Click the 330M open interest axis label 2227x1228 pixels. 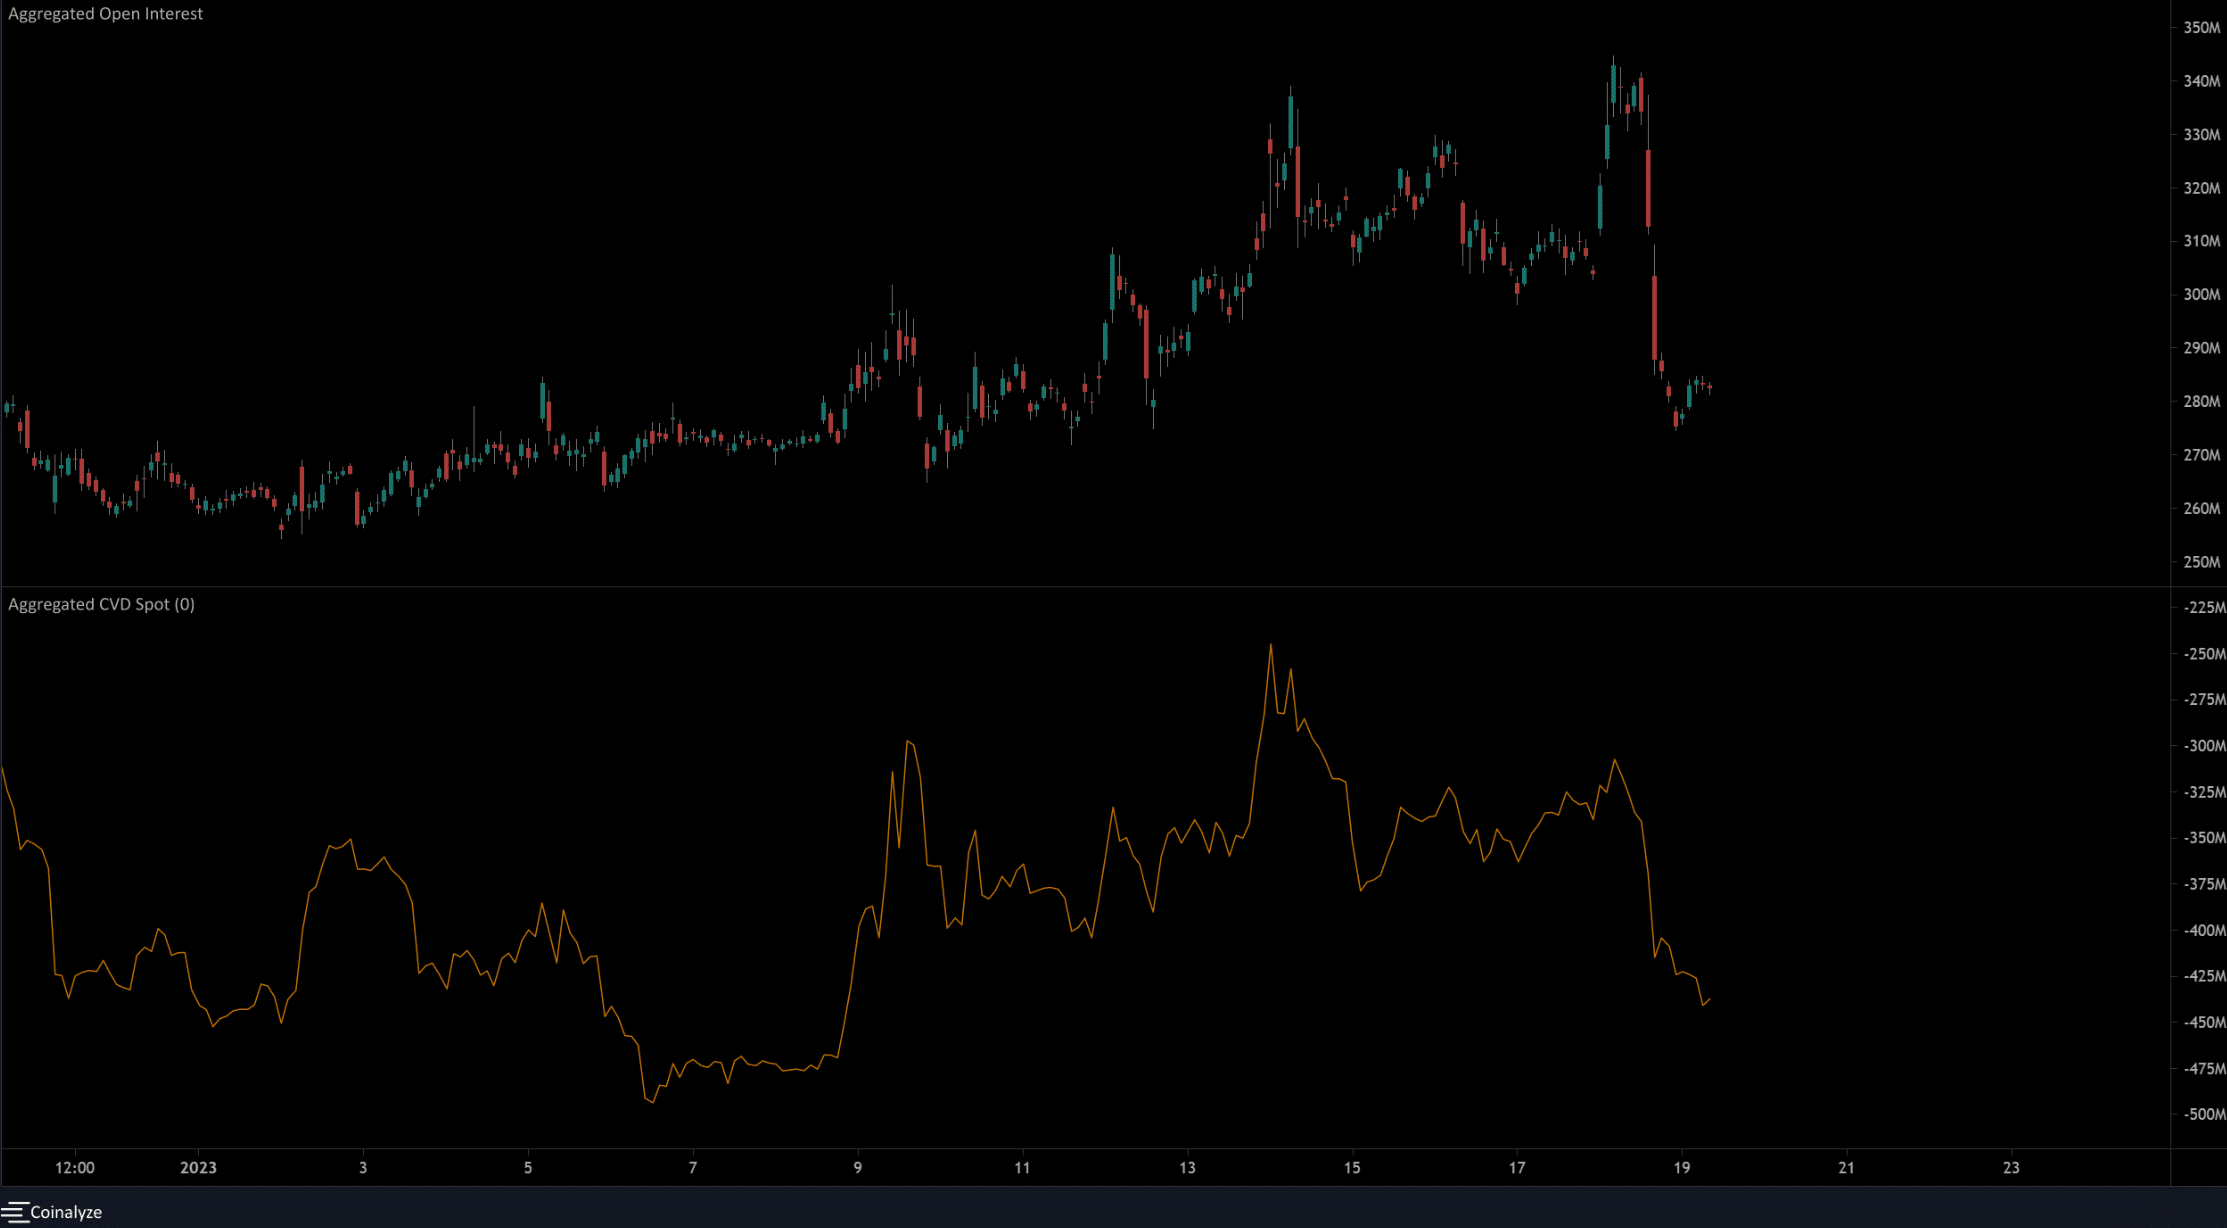tap(2201, 135)
